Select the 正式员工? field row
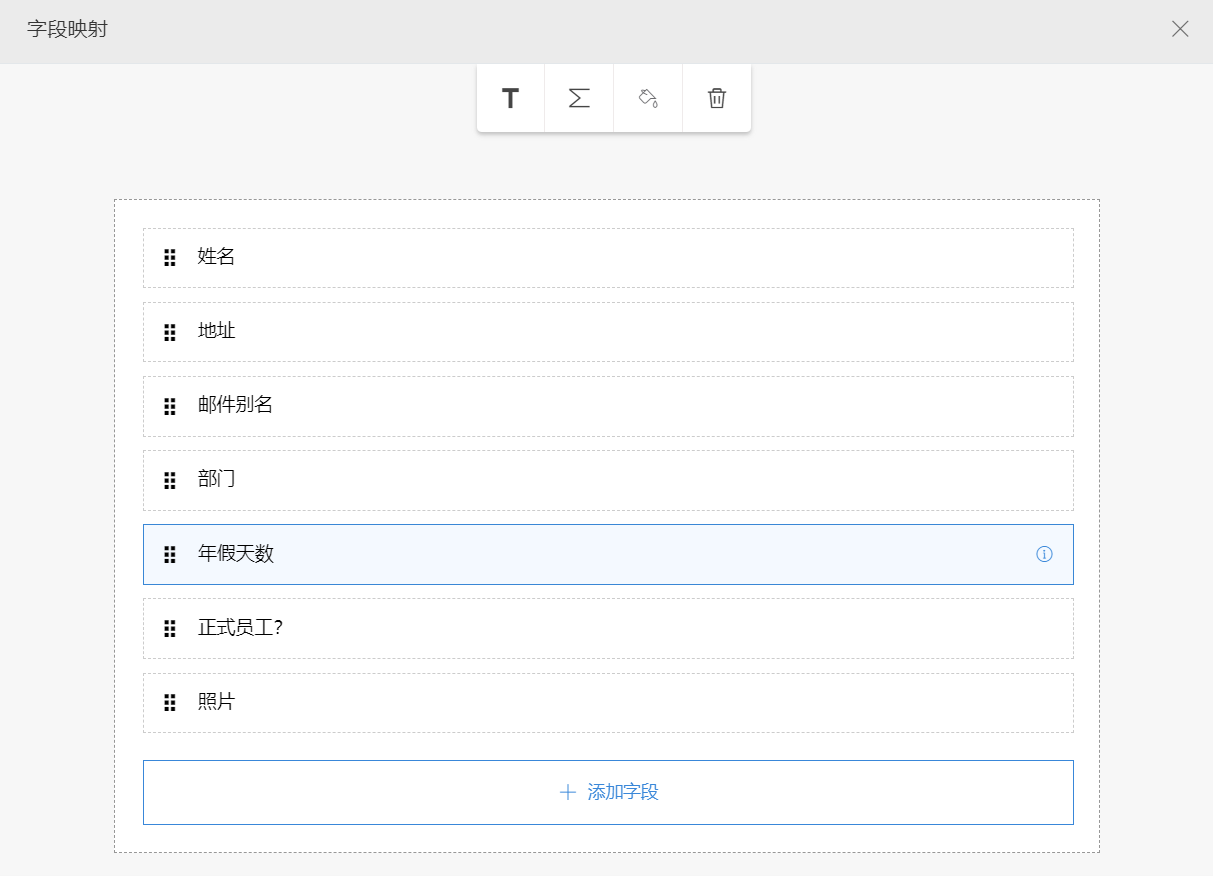Screen dimensions: 1213x876 [608, 628]
